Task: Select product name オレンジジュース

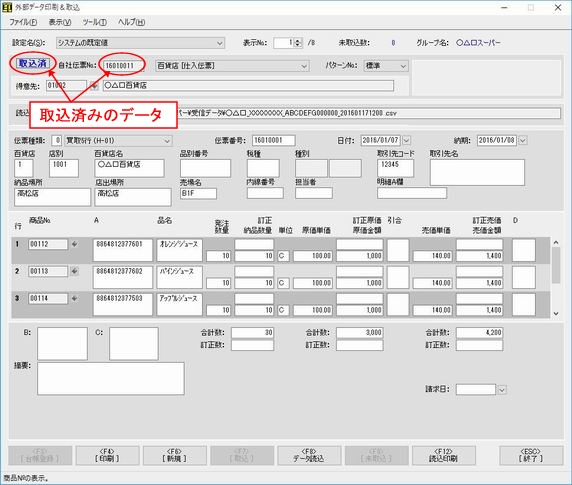Action: click(x=179, y=250)
